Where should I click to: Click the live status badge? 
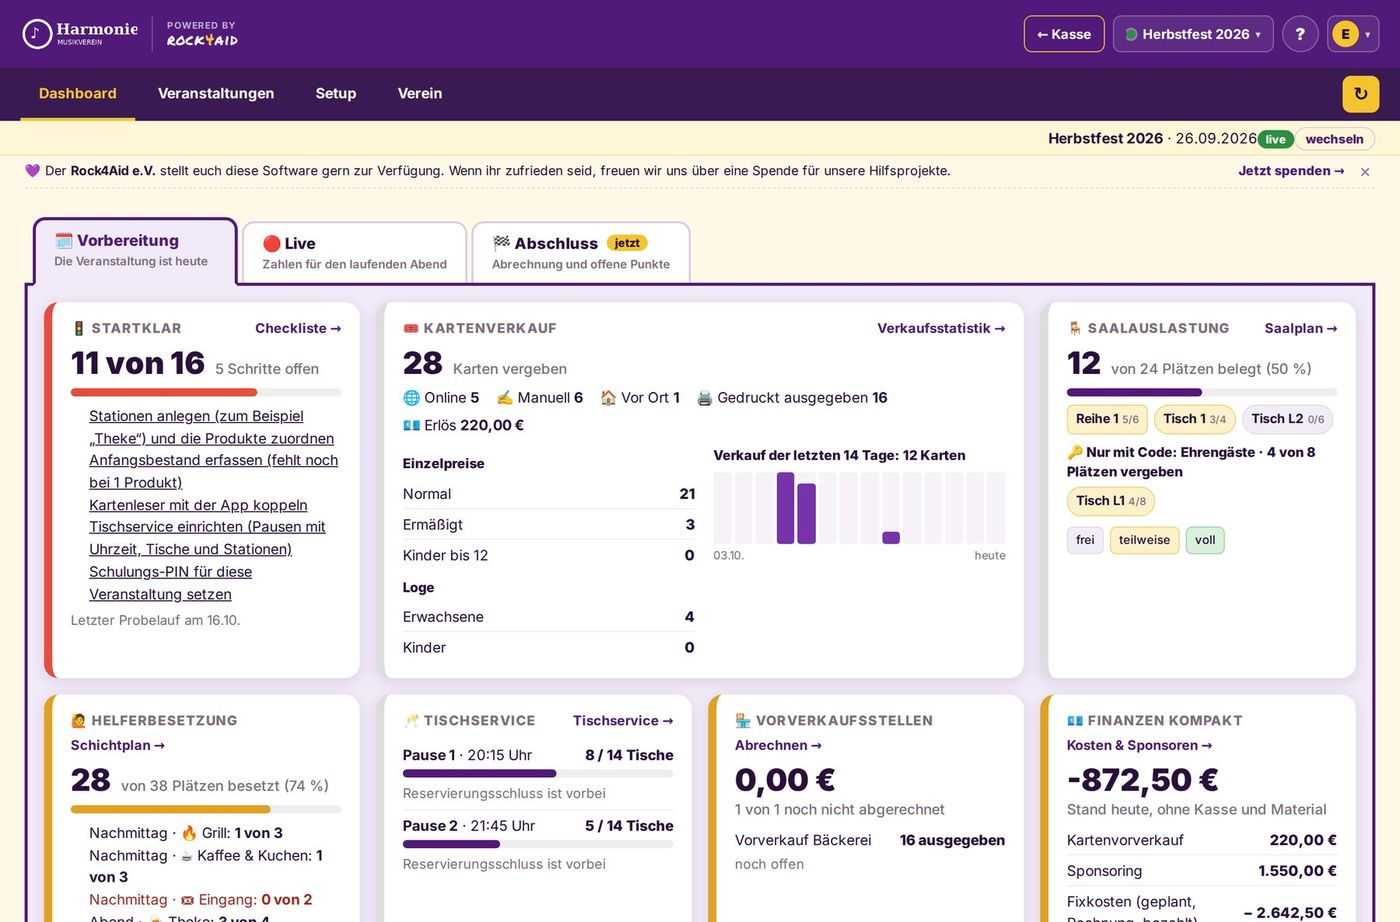[x=1275, y=139]
